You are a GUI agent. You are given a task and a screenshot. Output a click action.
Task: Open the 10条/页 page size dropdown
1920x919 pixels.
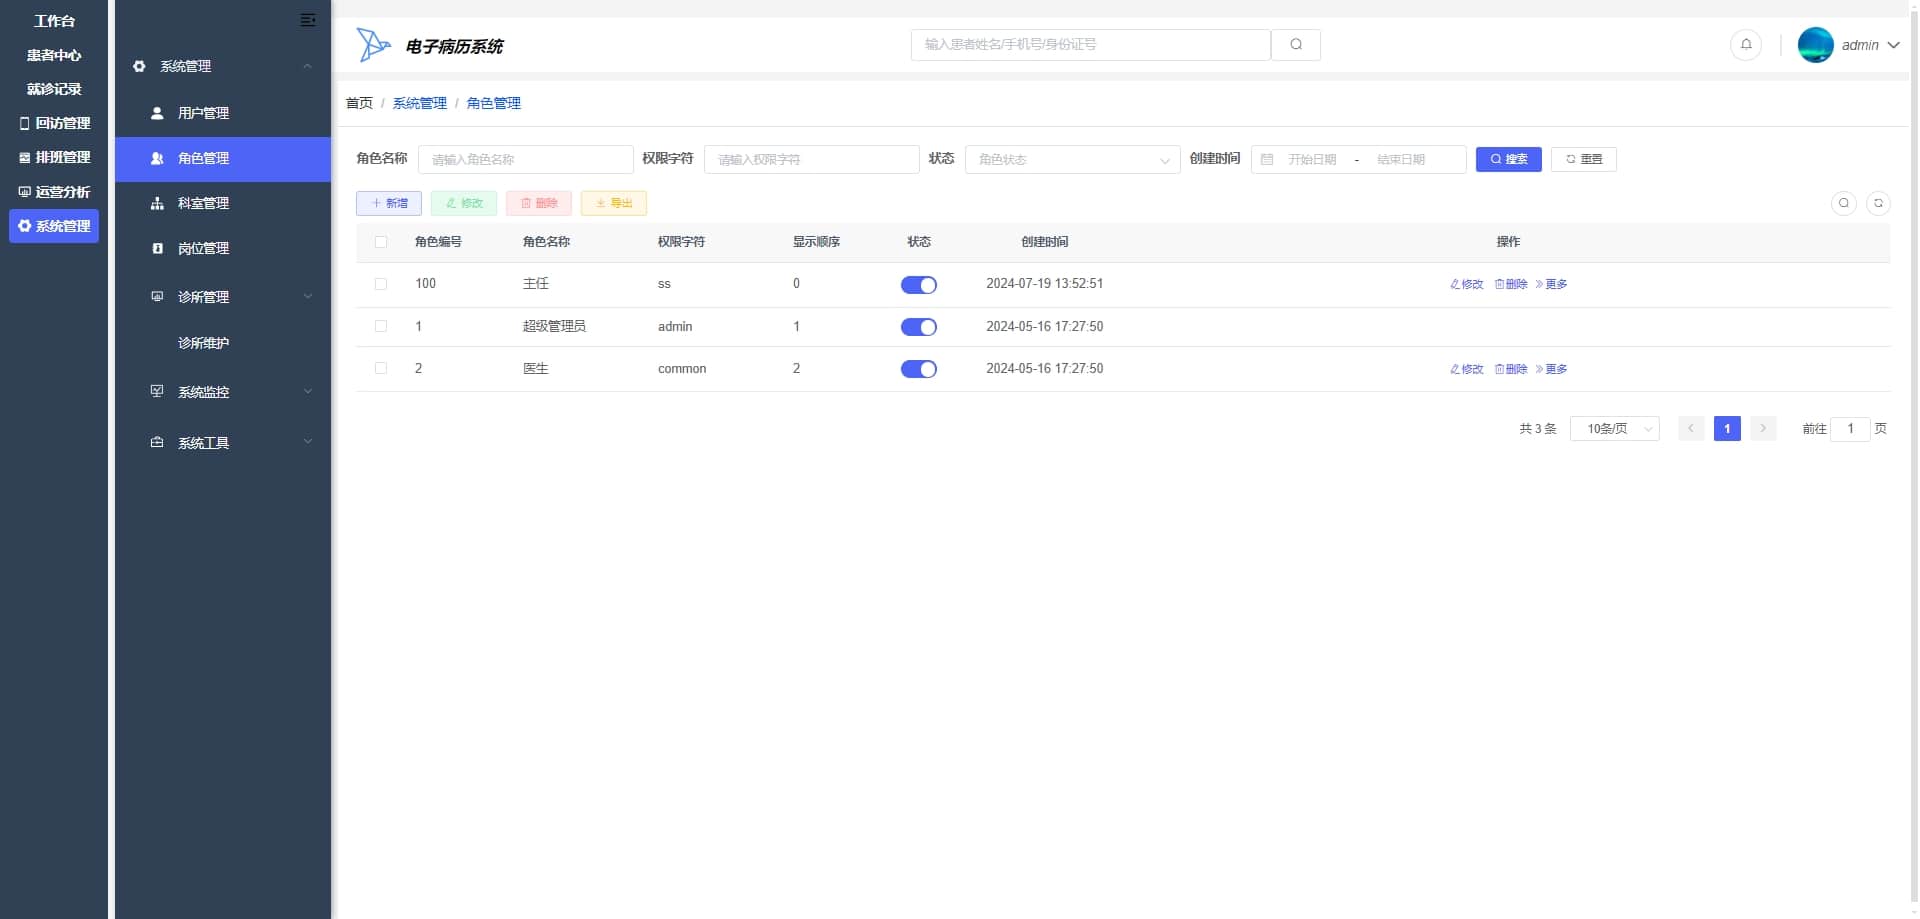click(x=1615, y=429)
